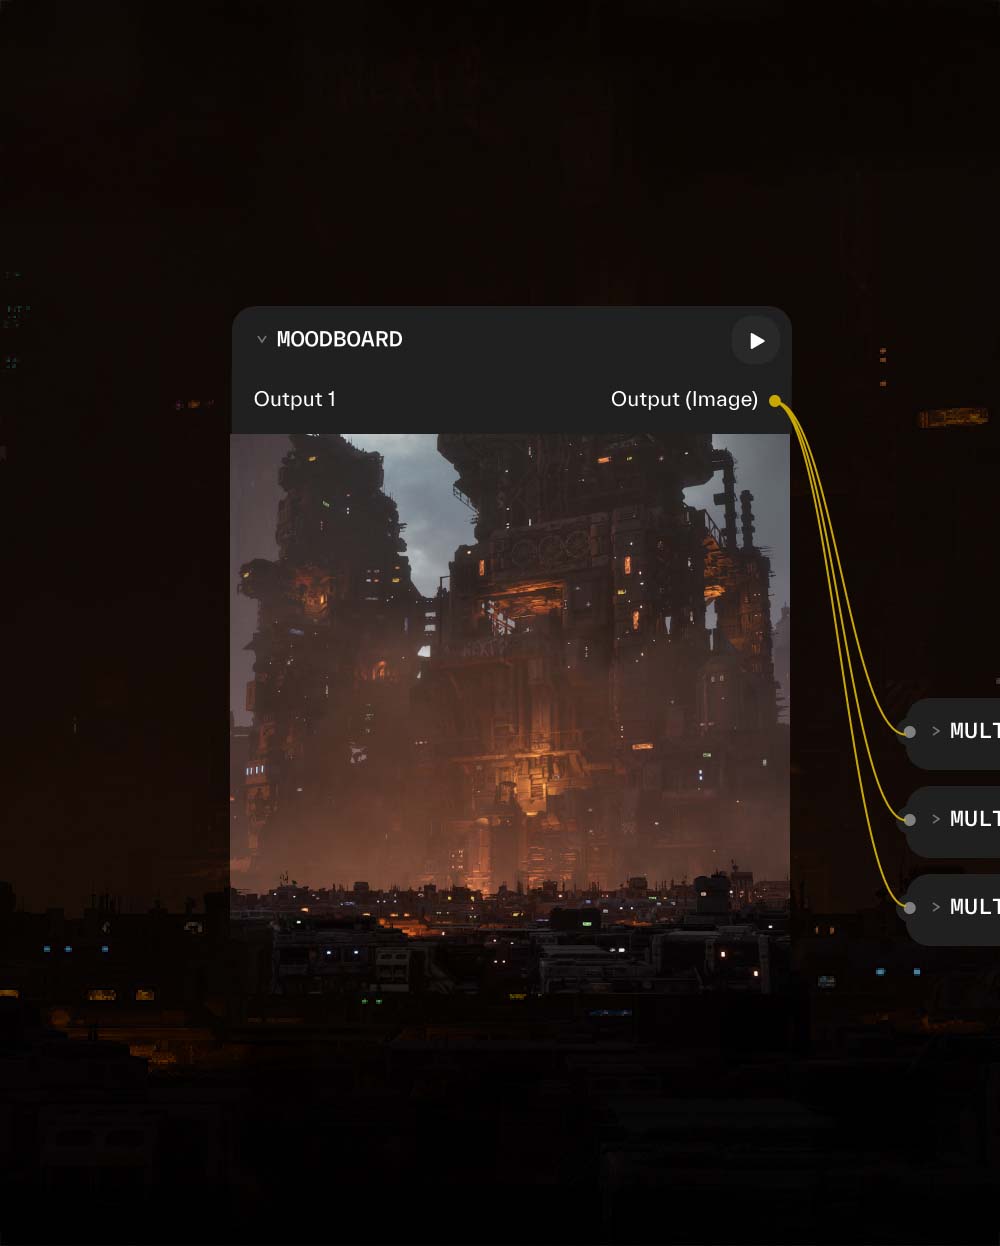Click the Moodboard node header bar
Image resolution: width=1000 pixels, height=1246 pixels.
click(511, 340)
